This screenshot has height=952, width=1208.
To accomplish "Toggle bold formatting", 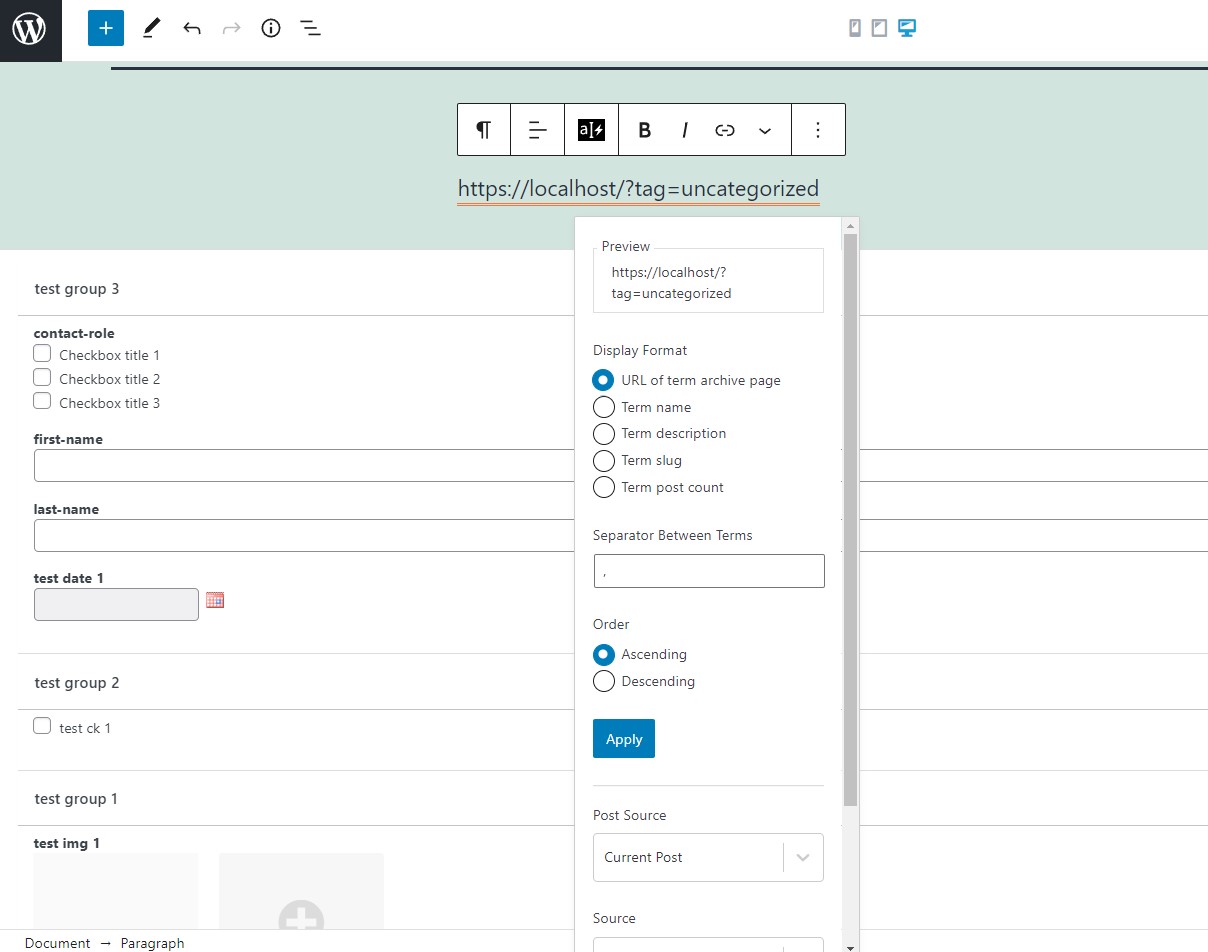I will (x=645, y=130).
